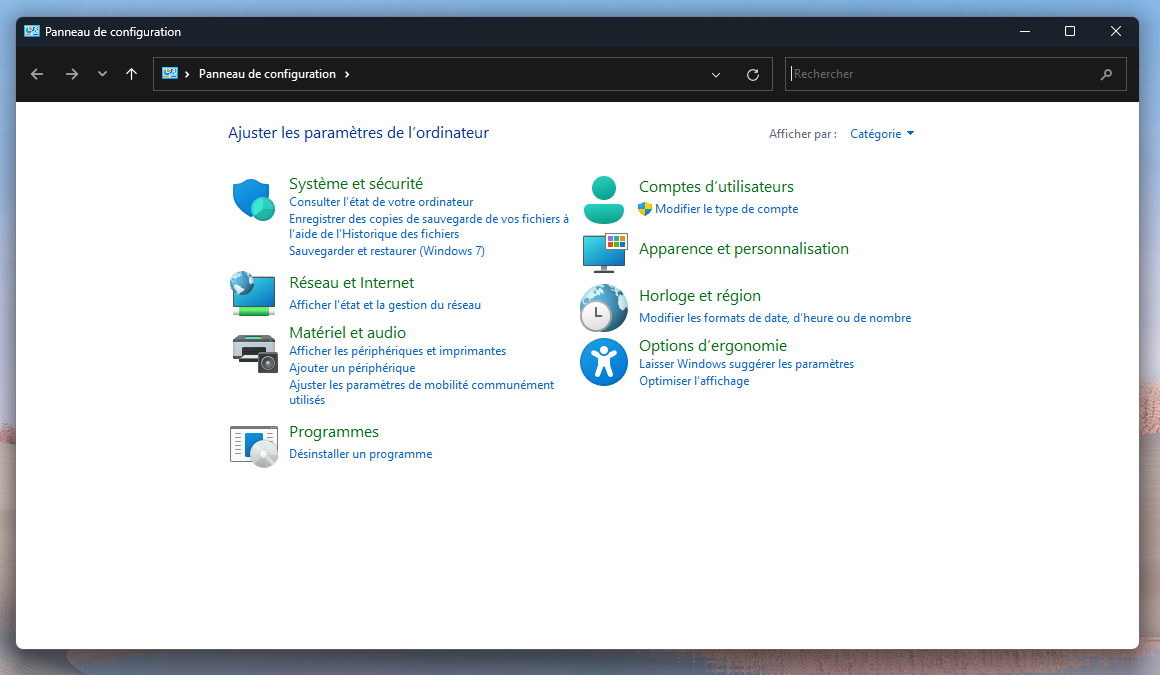Click the back navigation arrow
Viewport: 1160px width, 675px height.
pyautogui.click(x=37, y=74)
